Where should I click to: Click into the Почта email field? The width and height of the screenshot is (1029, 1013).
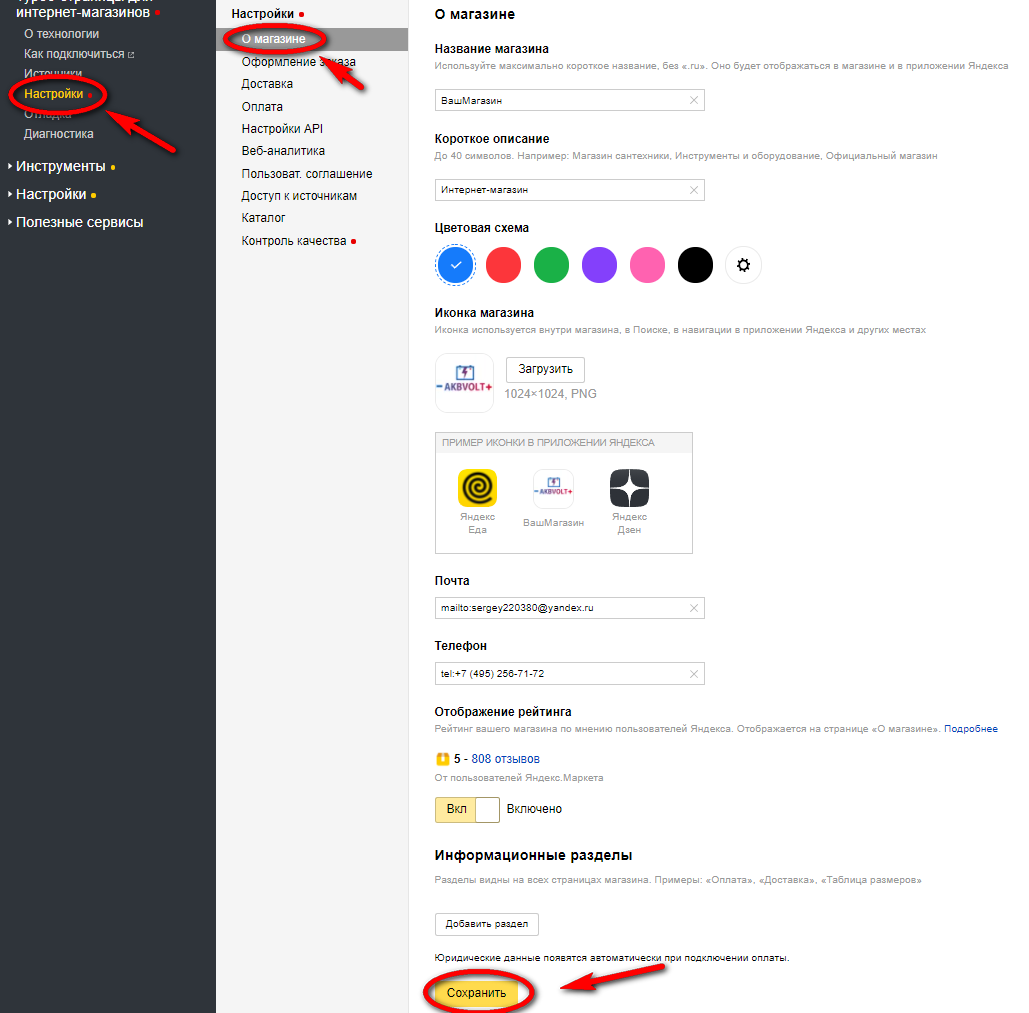click(569, 608)
